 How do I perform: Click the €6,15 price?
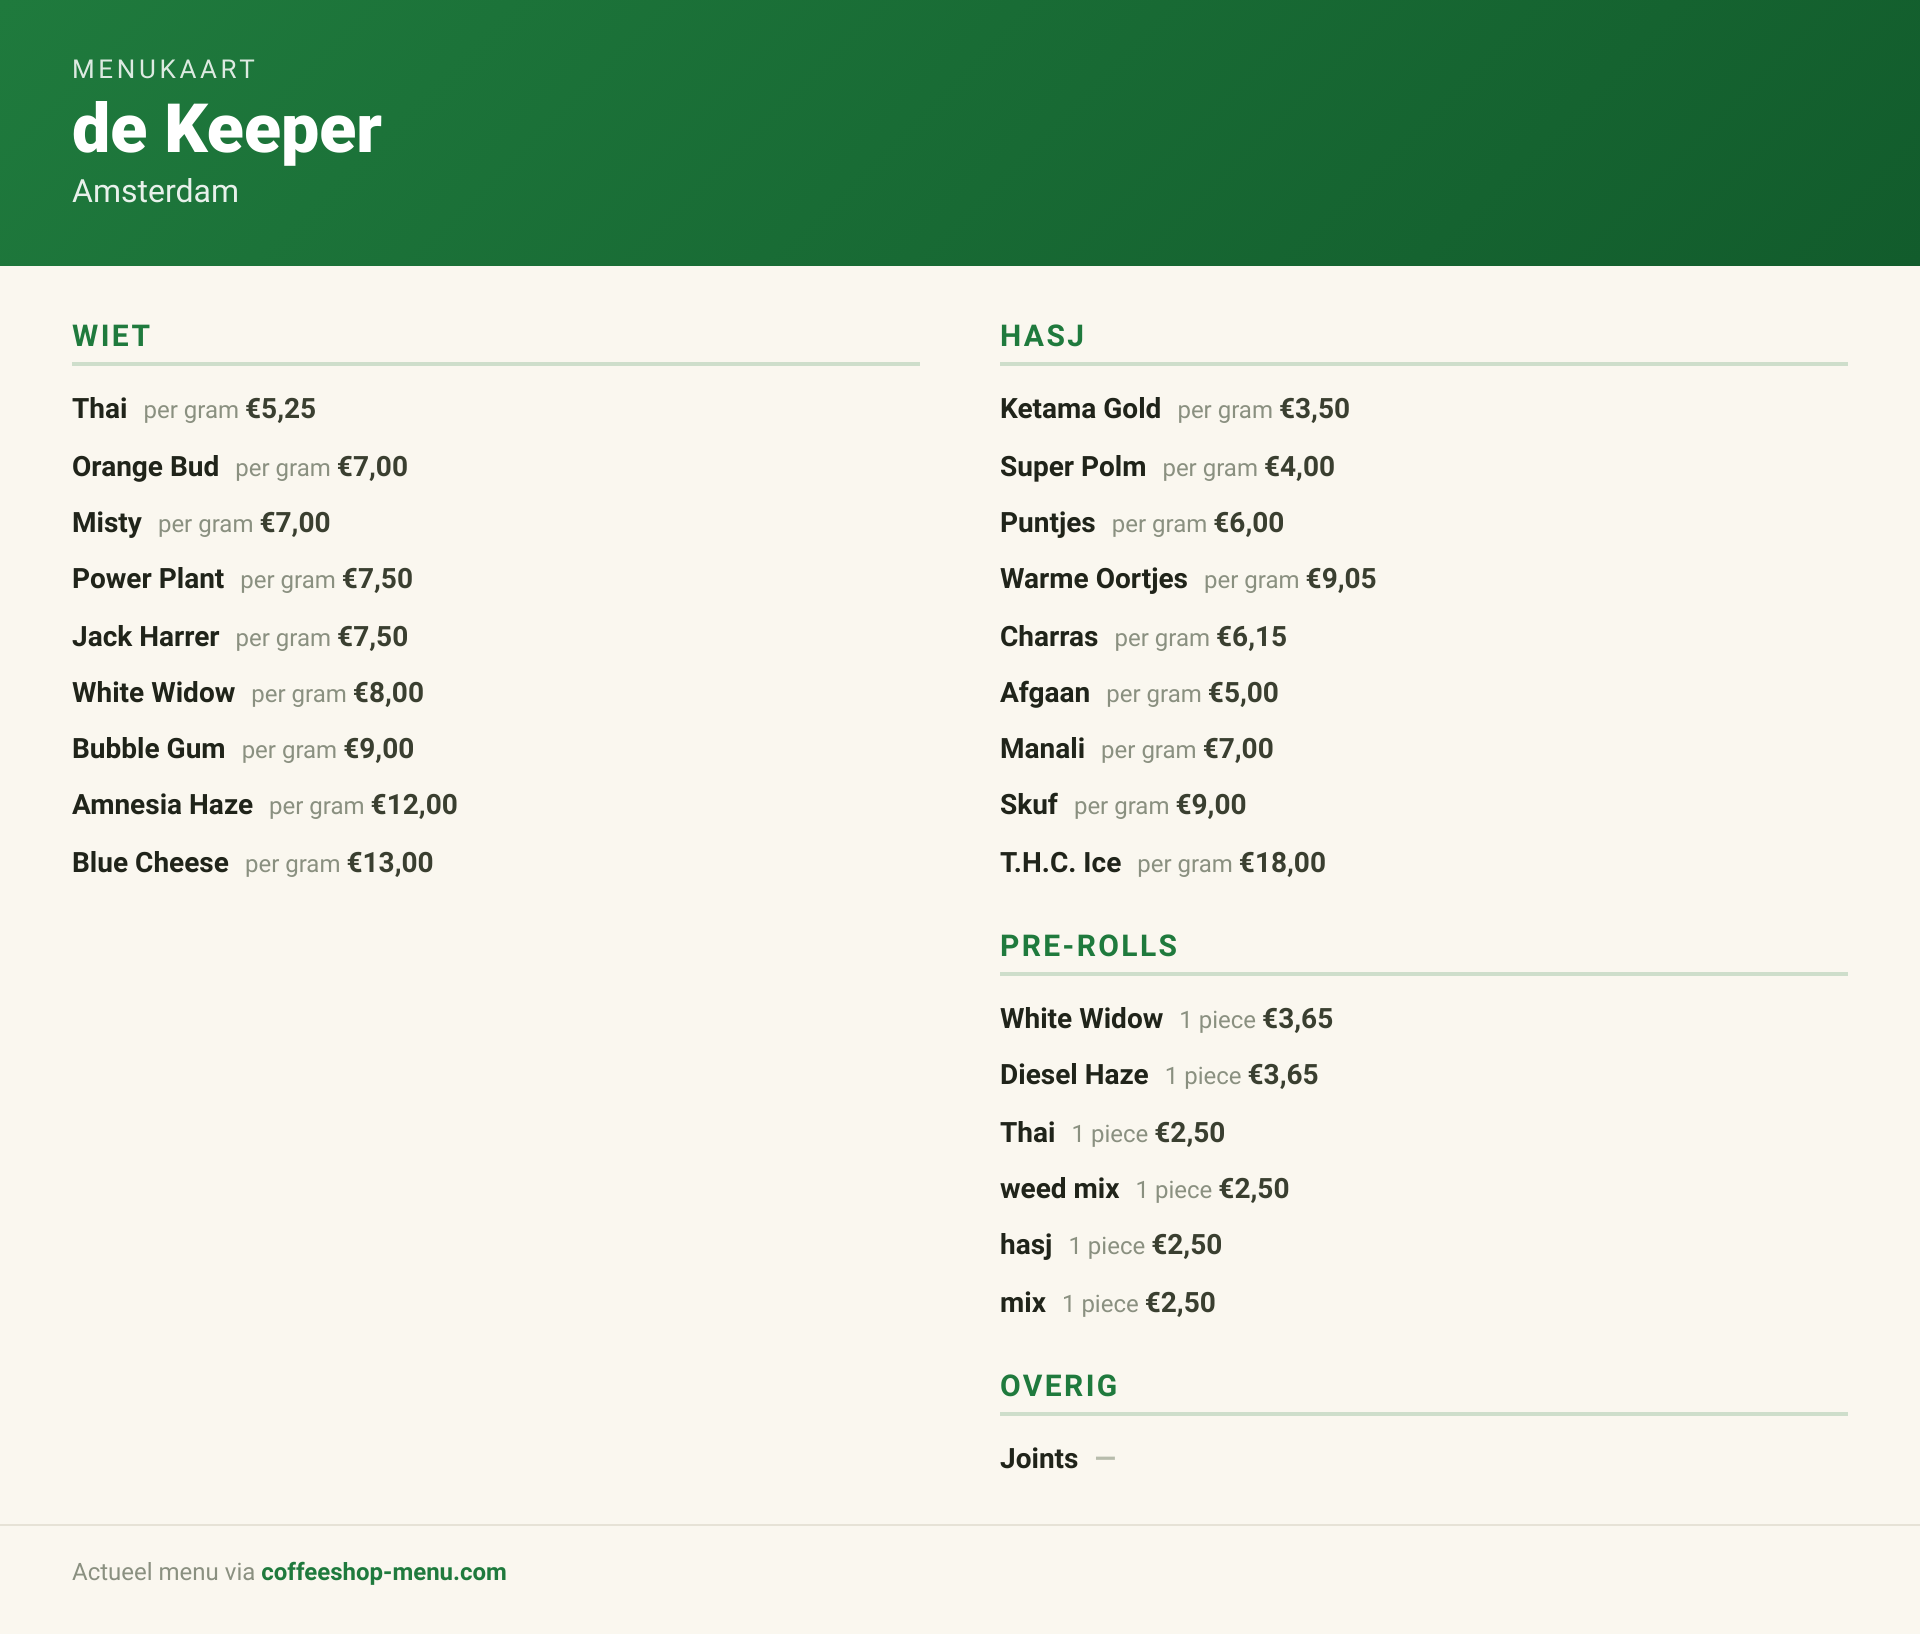[1252, 637]
